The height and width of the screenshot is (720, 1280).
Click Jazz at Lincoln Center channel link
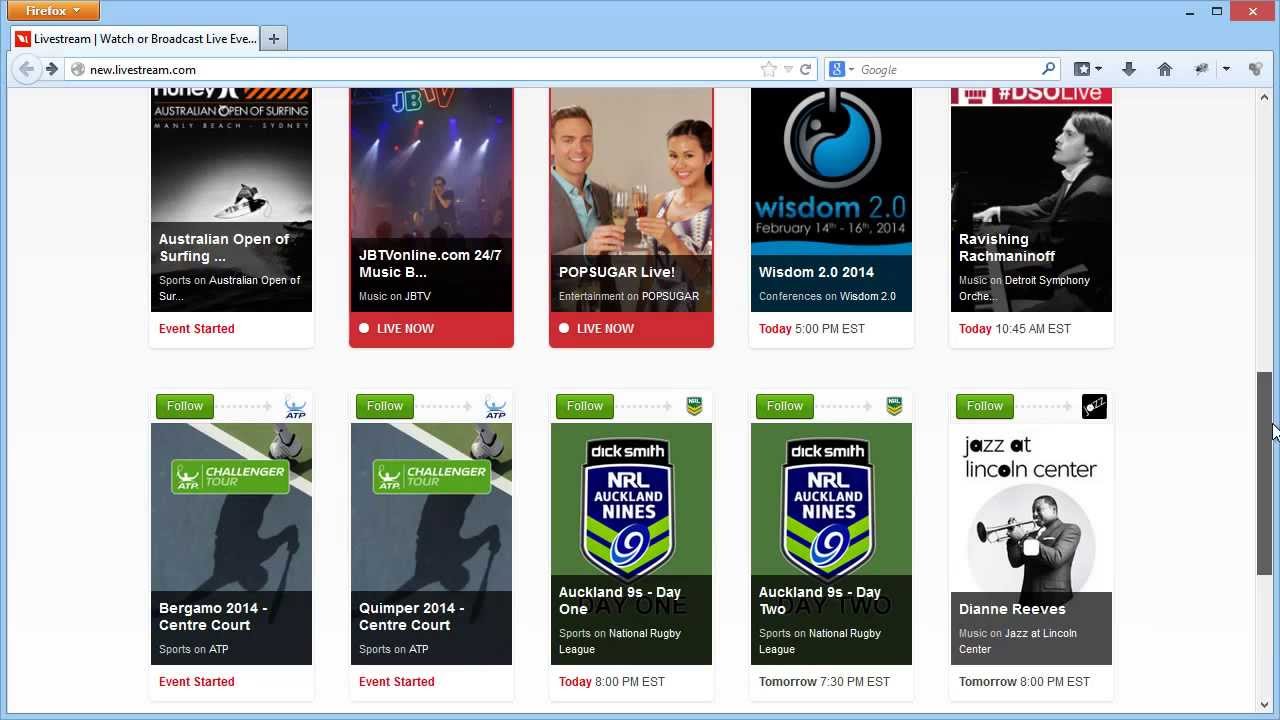(x=1018, y=641)
